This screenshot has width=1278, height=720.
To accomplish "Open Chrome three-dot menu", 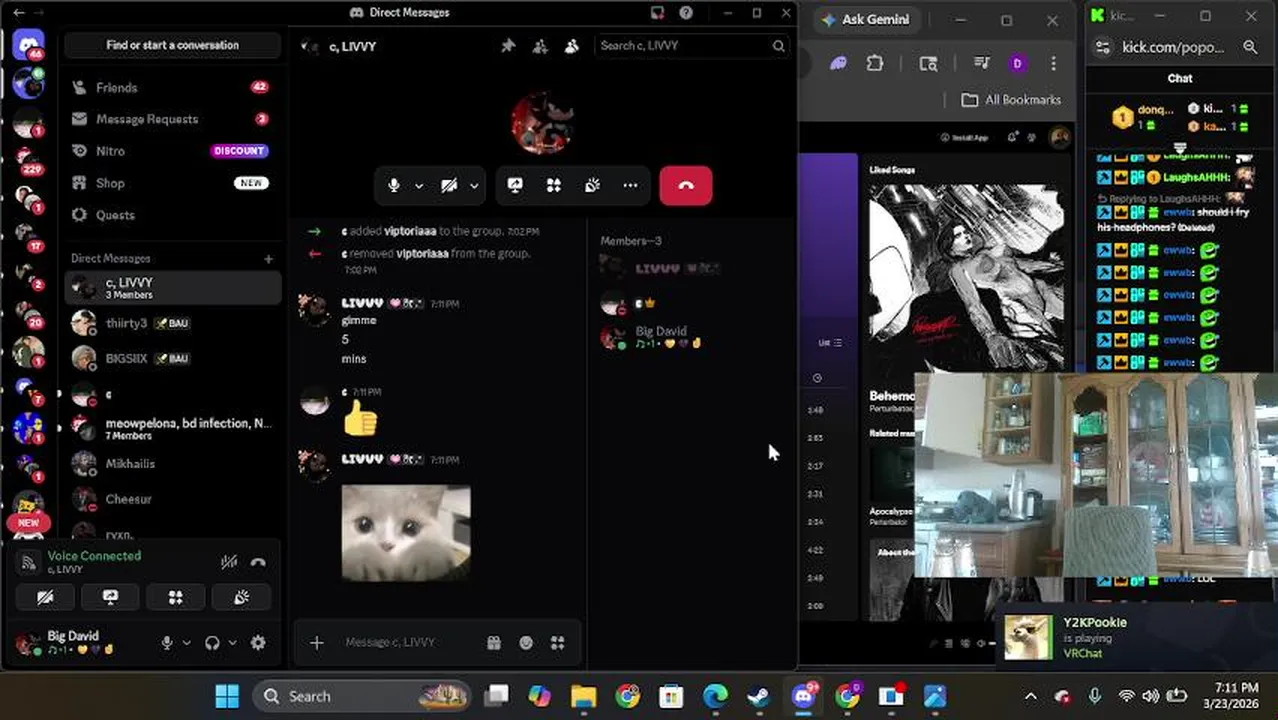I will coord(1053,63).
